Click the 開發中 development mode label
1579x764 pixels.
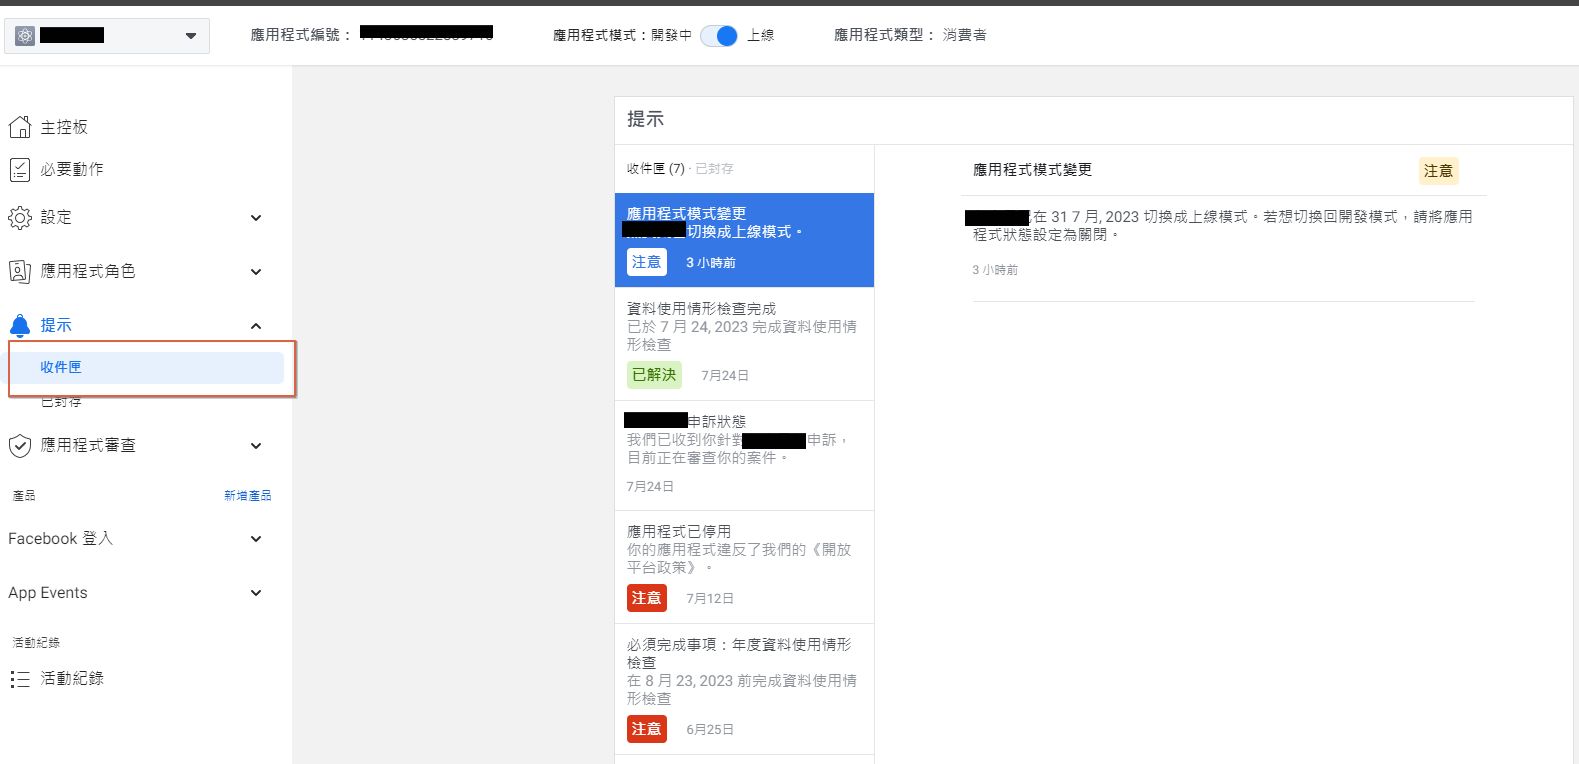671,35
